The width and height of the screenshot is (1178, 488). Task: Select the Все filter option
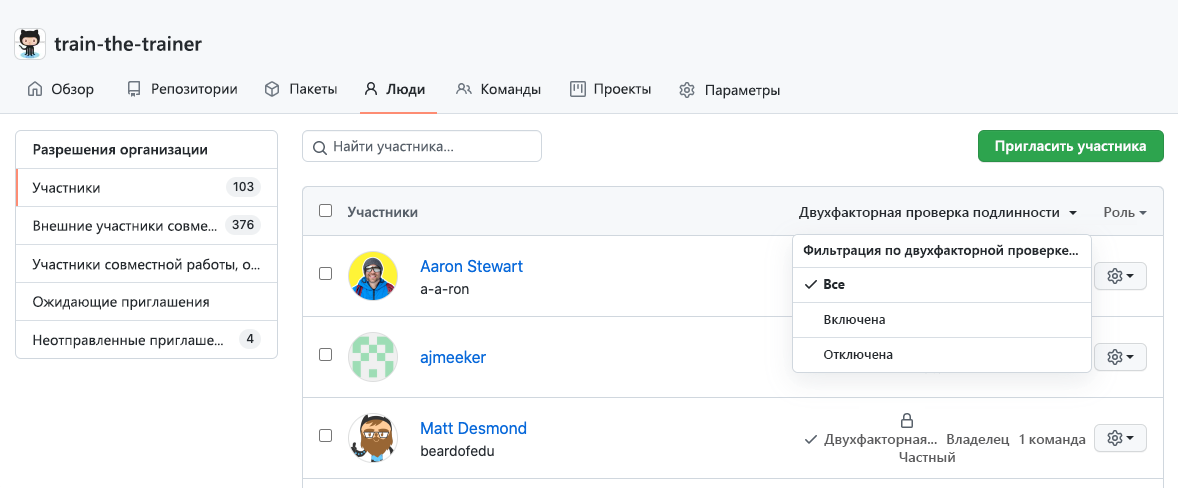pos(941,285)
